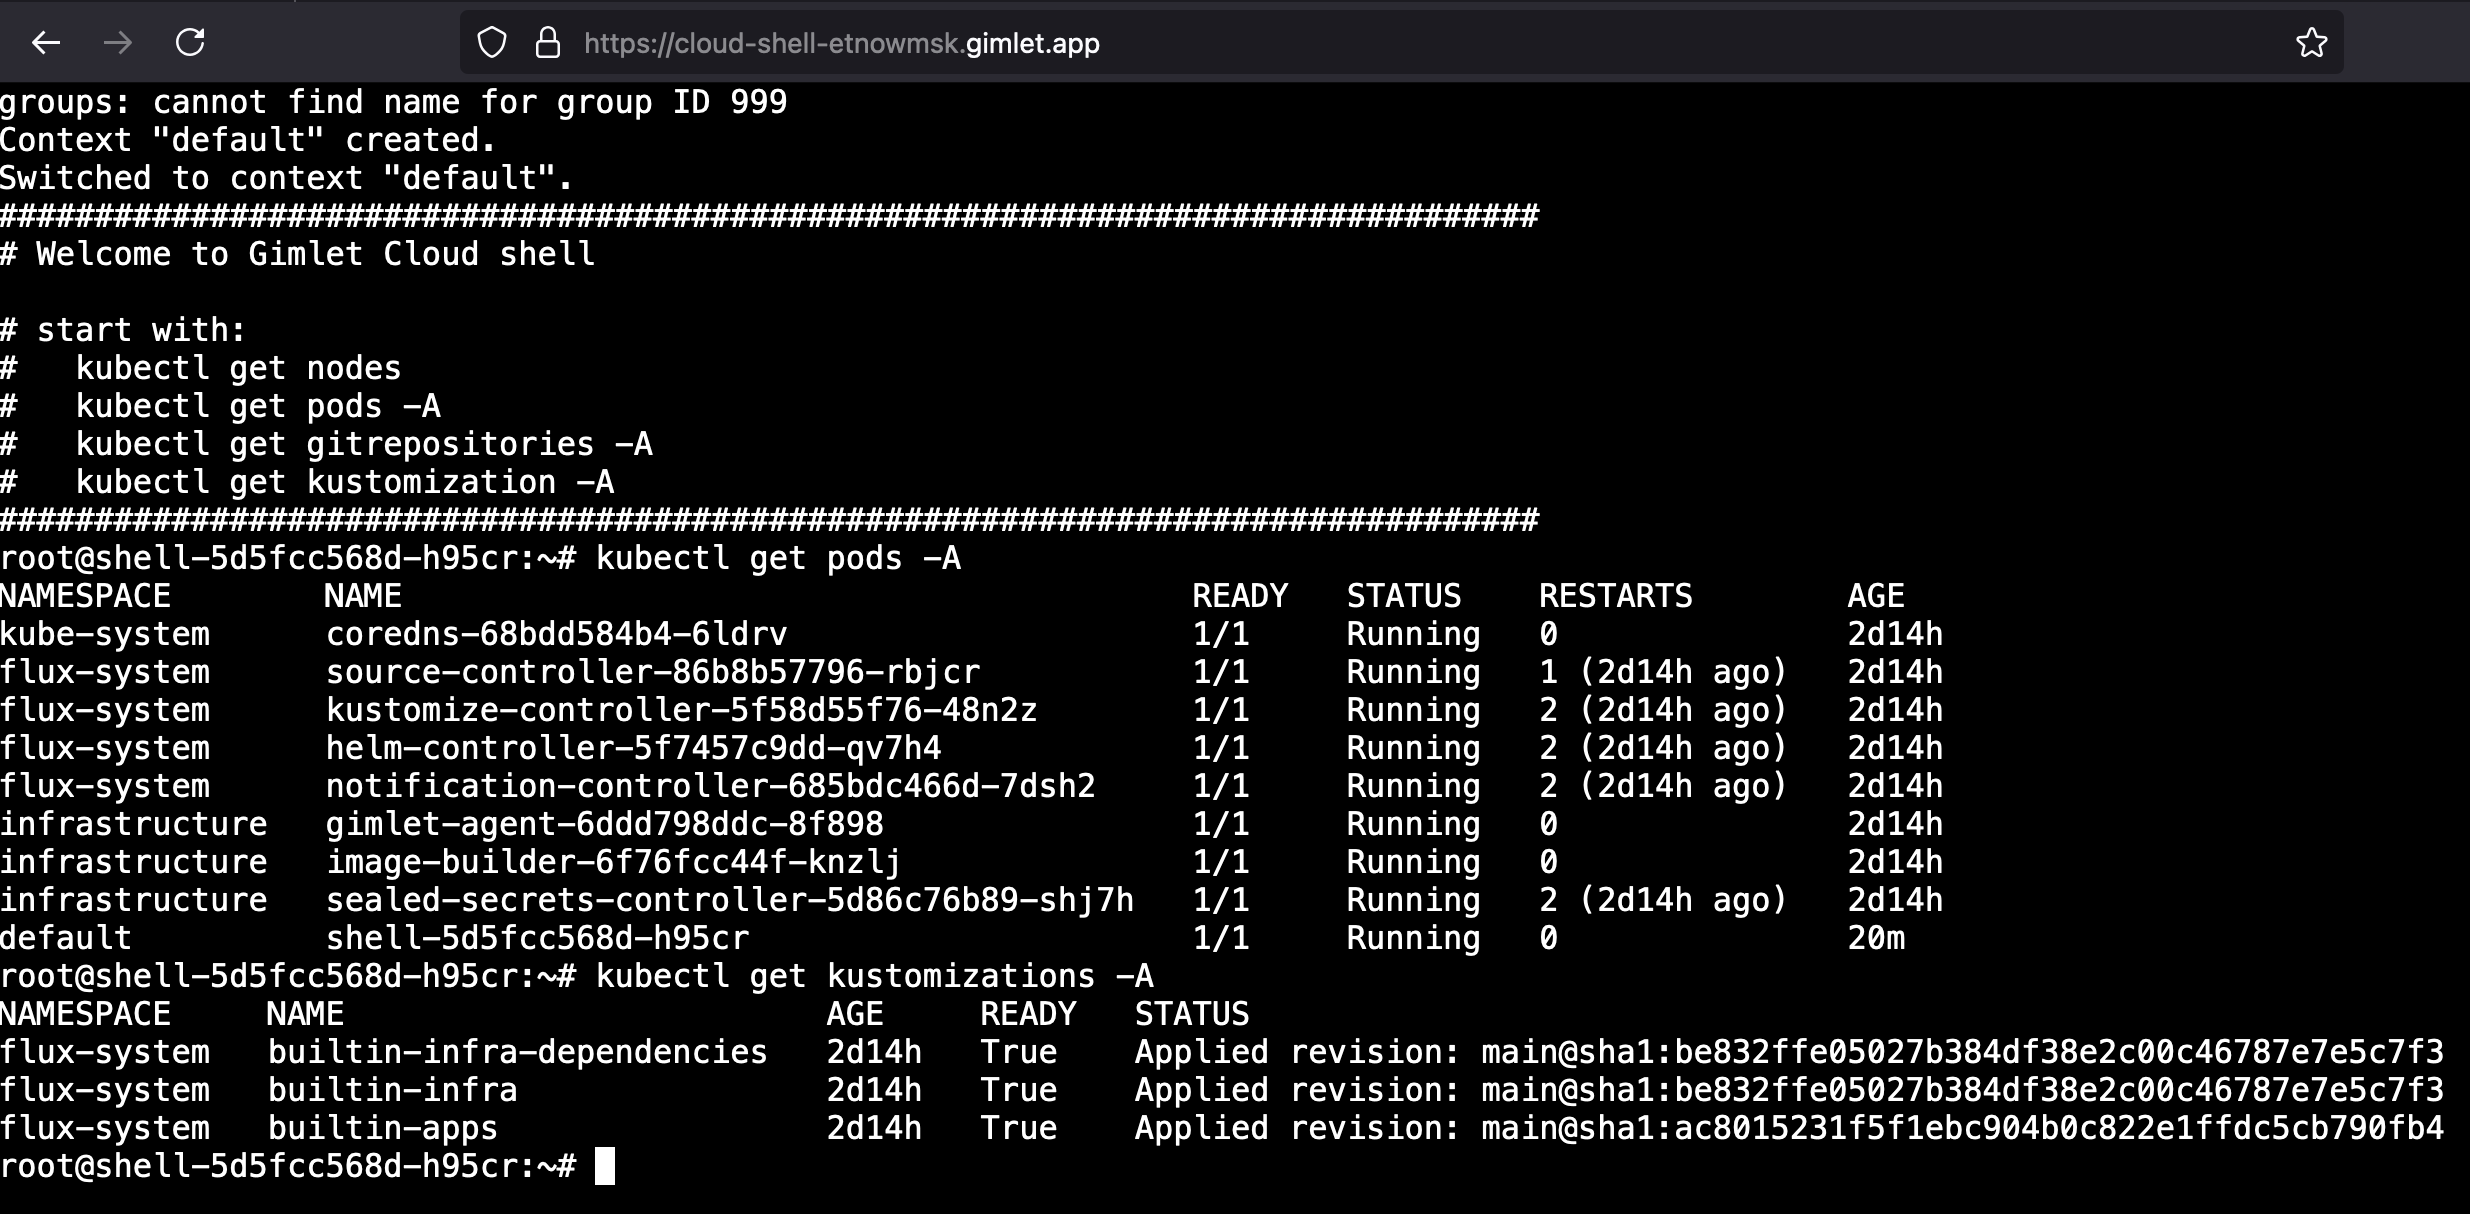
Task: Click the 'Context "default" created.' line
Action: pos(248,140)
